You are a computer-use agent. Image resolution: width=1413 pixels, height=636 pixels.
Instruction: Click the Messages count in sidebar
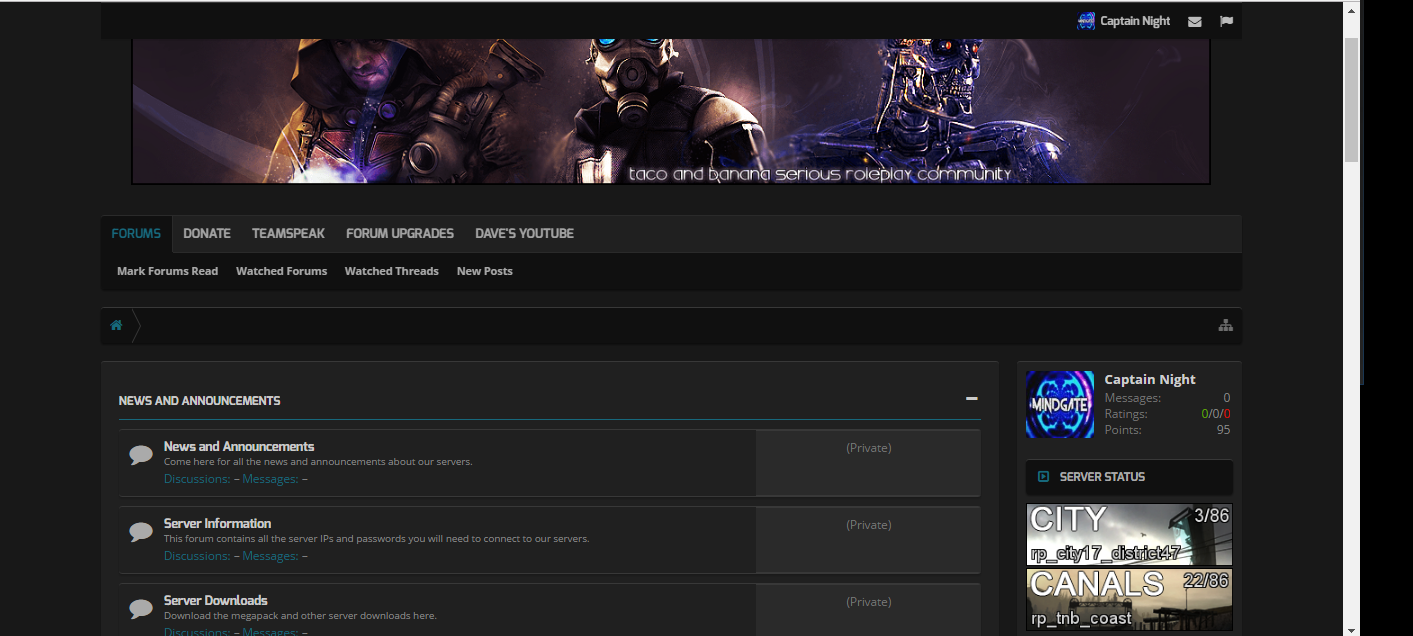pyautogui.click(x=1226, y=398)
